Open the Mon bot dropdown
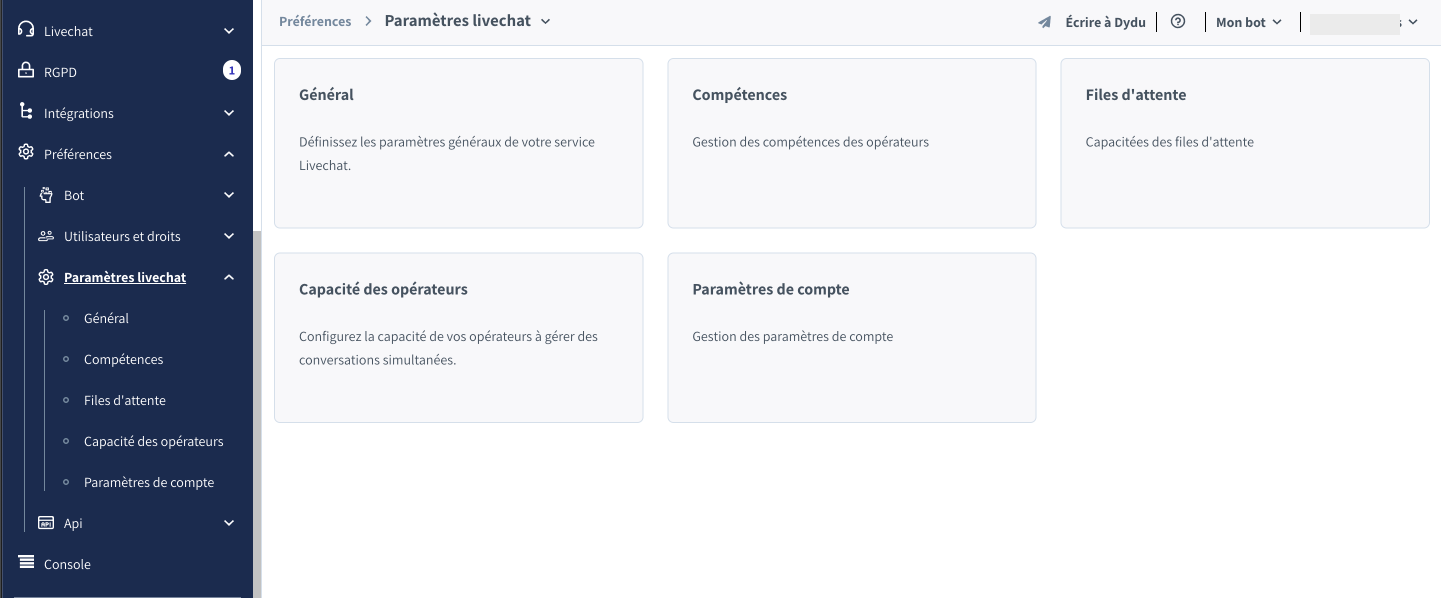1441x598 pixels. 1248,22
